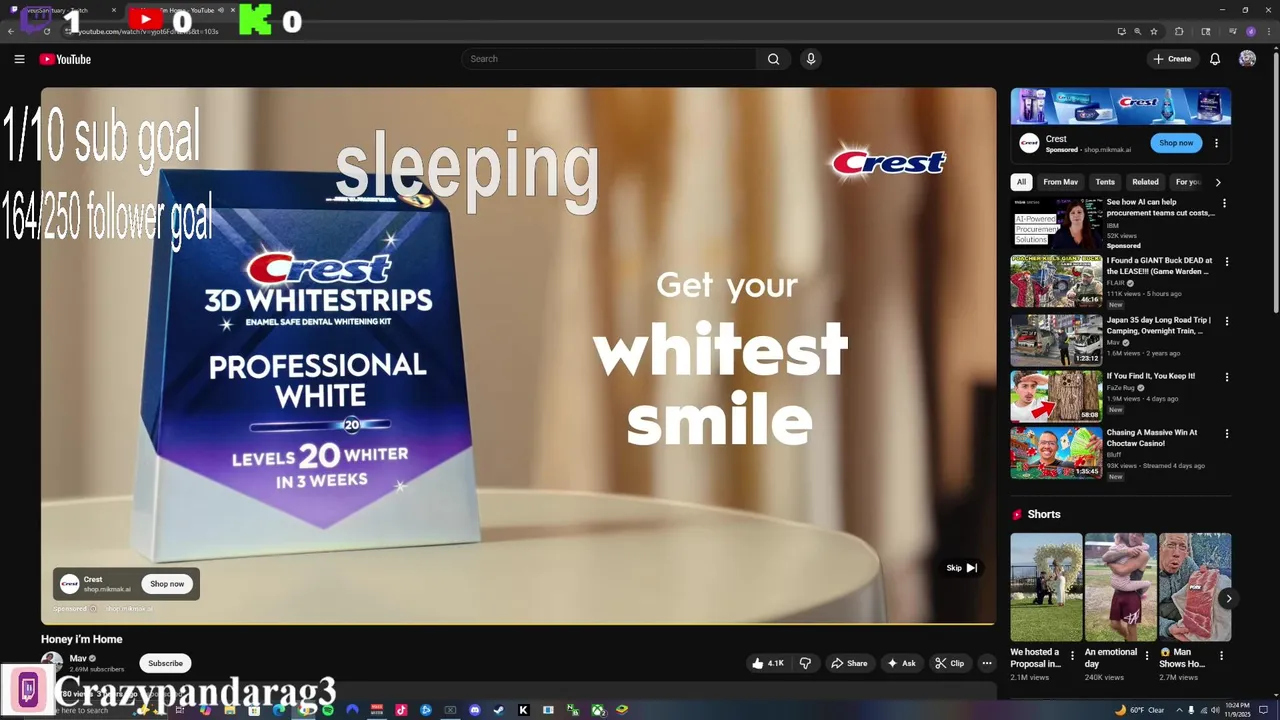Click the Share button

(850, 663)
